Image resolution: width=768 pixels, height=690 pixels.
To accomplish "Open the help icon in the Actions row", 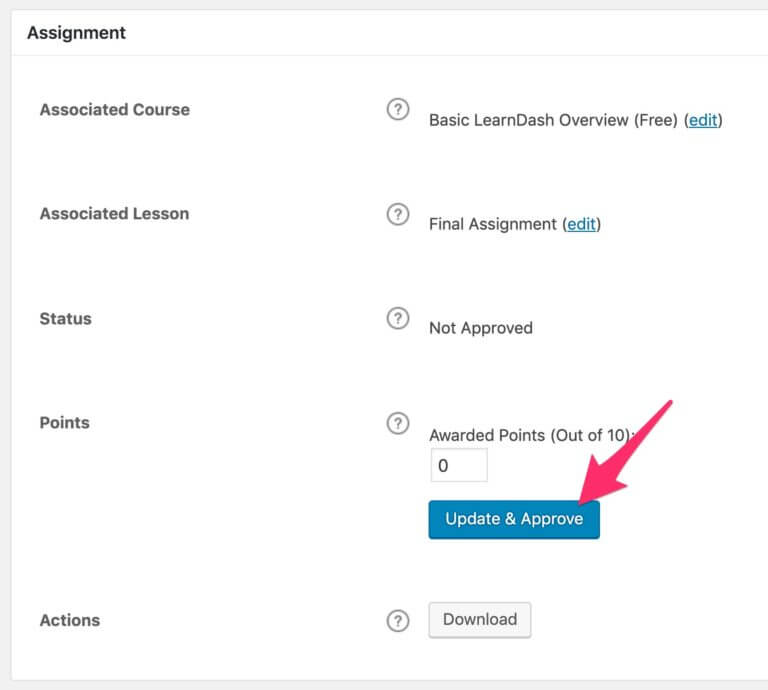I will 398,621.
